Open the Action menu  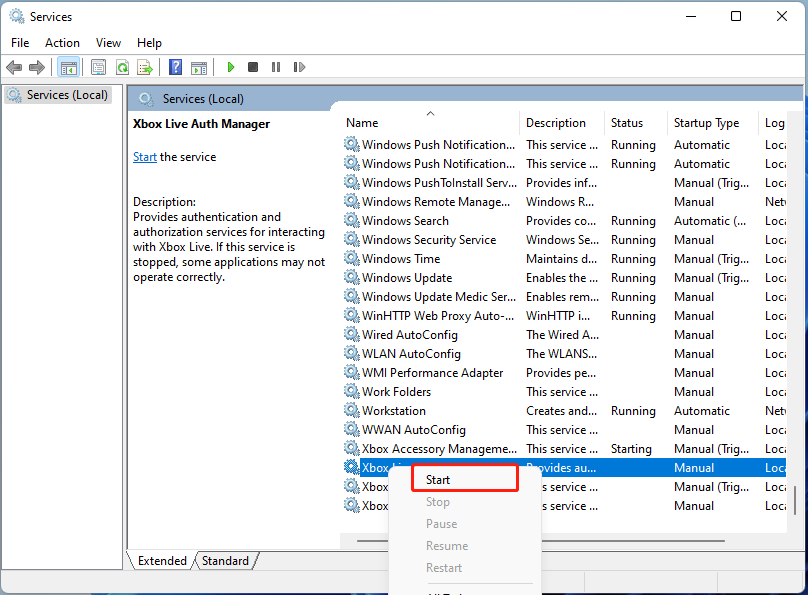pyautogui.click(x=62, y=42)
